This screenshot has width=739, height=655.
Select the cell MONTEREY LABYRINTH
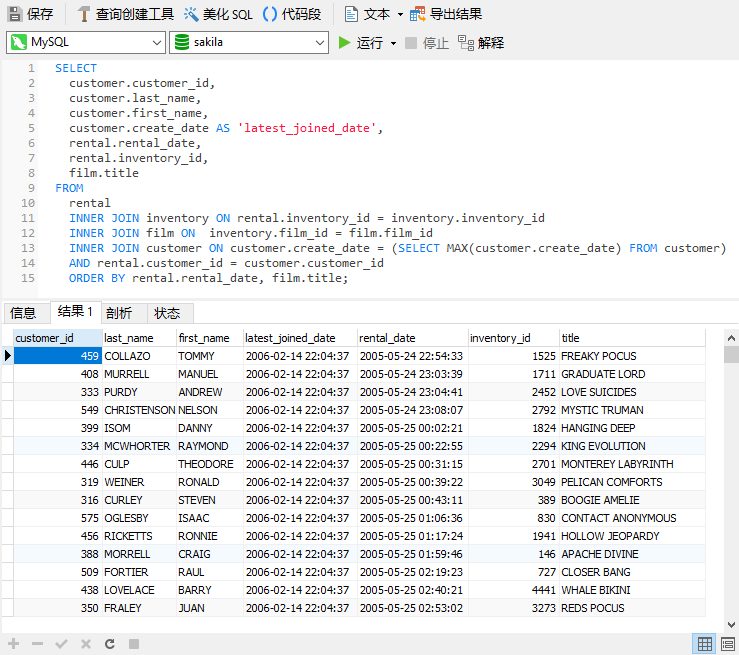point(632,464)
